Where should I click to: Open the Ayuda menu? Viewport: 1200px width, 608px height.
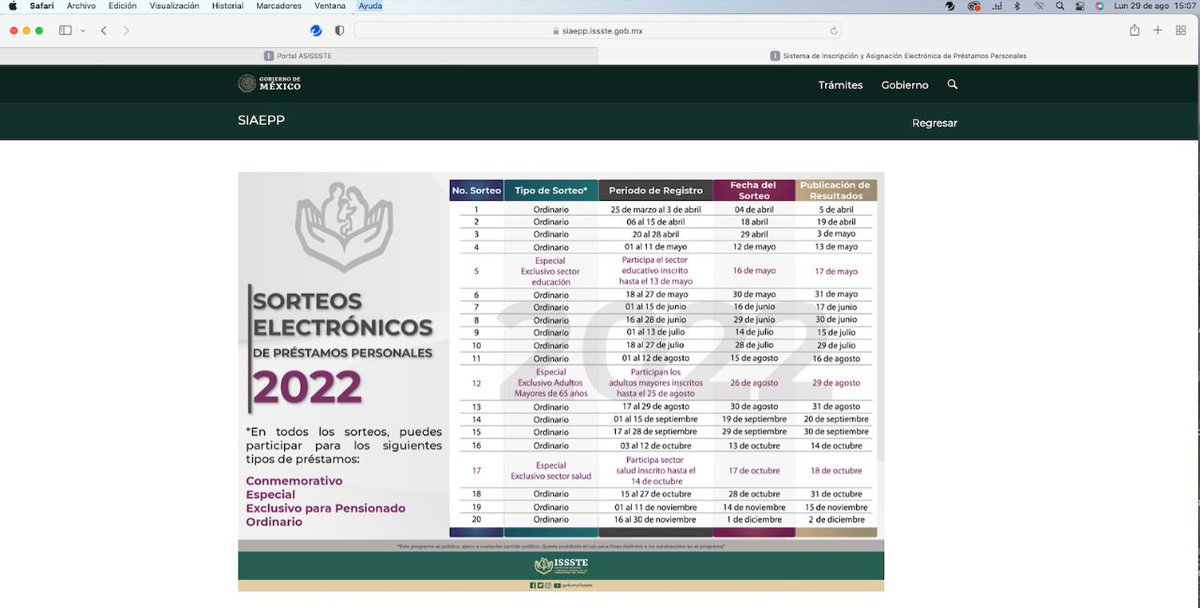(370, 6)
